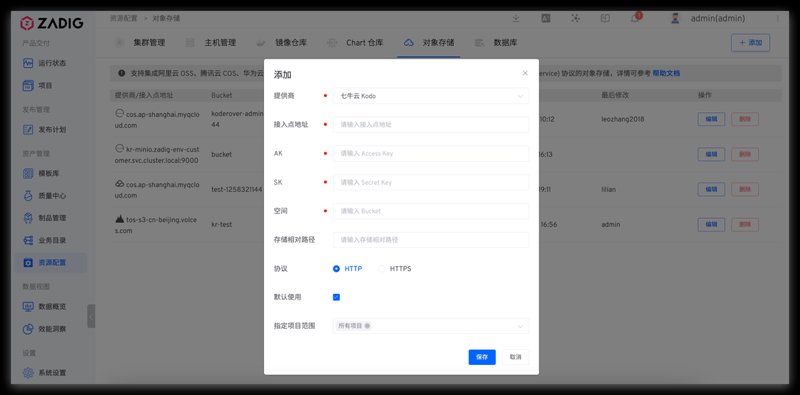Click the + 添加 button at top right
800x395 pixels.
tap(751, 43)
